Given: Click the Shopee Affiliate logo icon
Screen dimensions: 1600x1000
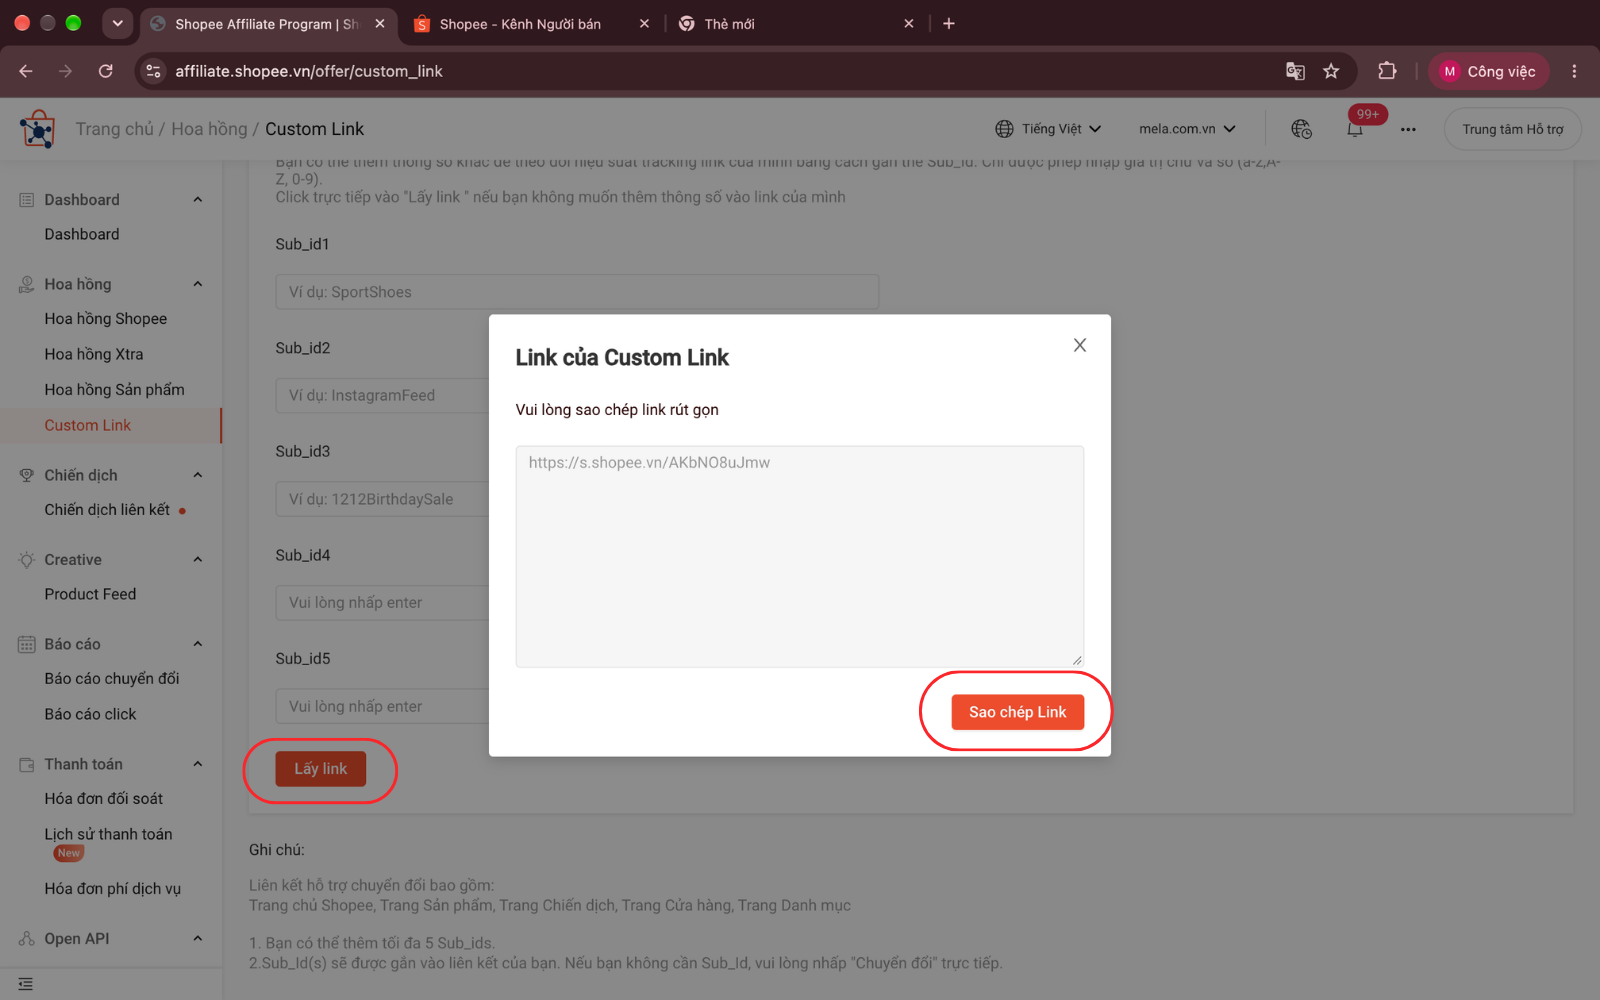Looking at the screenshot, I should tap(37, 129).
